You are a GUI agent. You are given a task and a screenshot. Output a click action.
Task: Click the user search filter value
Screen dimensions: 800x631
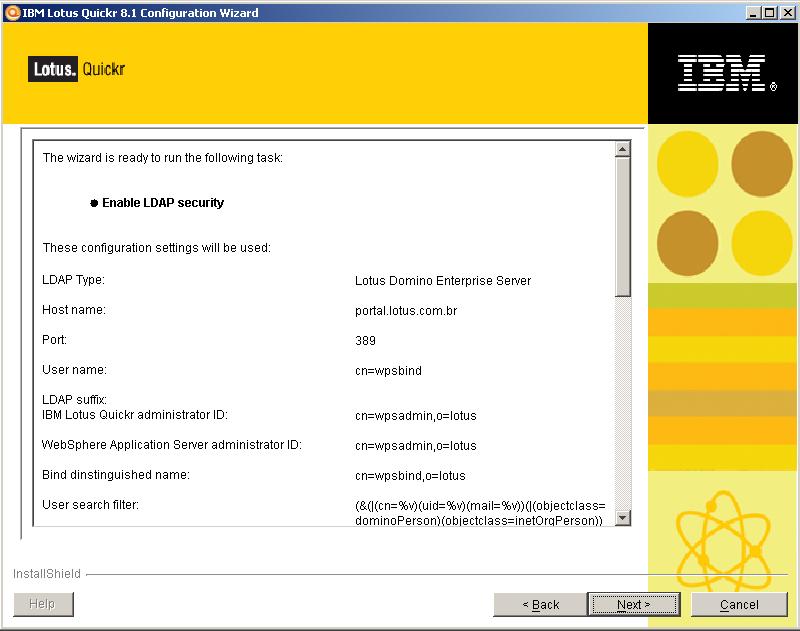[480, 513]
